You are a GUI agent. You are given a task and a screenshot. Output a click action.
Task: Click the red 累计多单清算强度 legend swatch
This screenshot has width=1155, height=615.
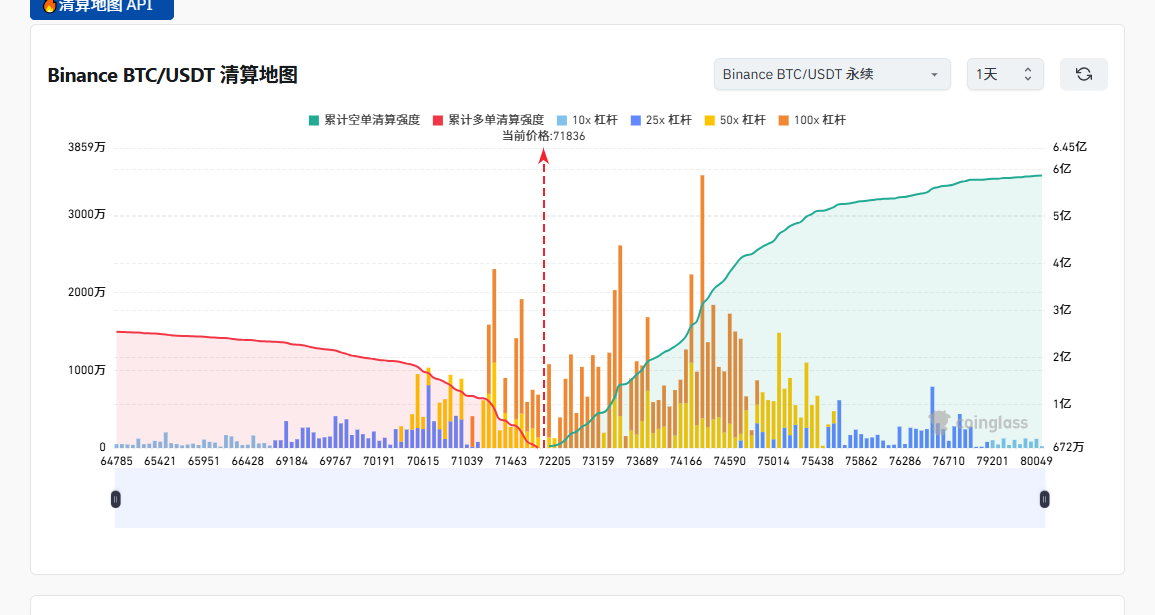[x=438, y=120]
